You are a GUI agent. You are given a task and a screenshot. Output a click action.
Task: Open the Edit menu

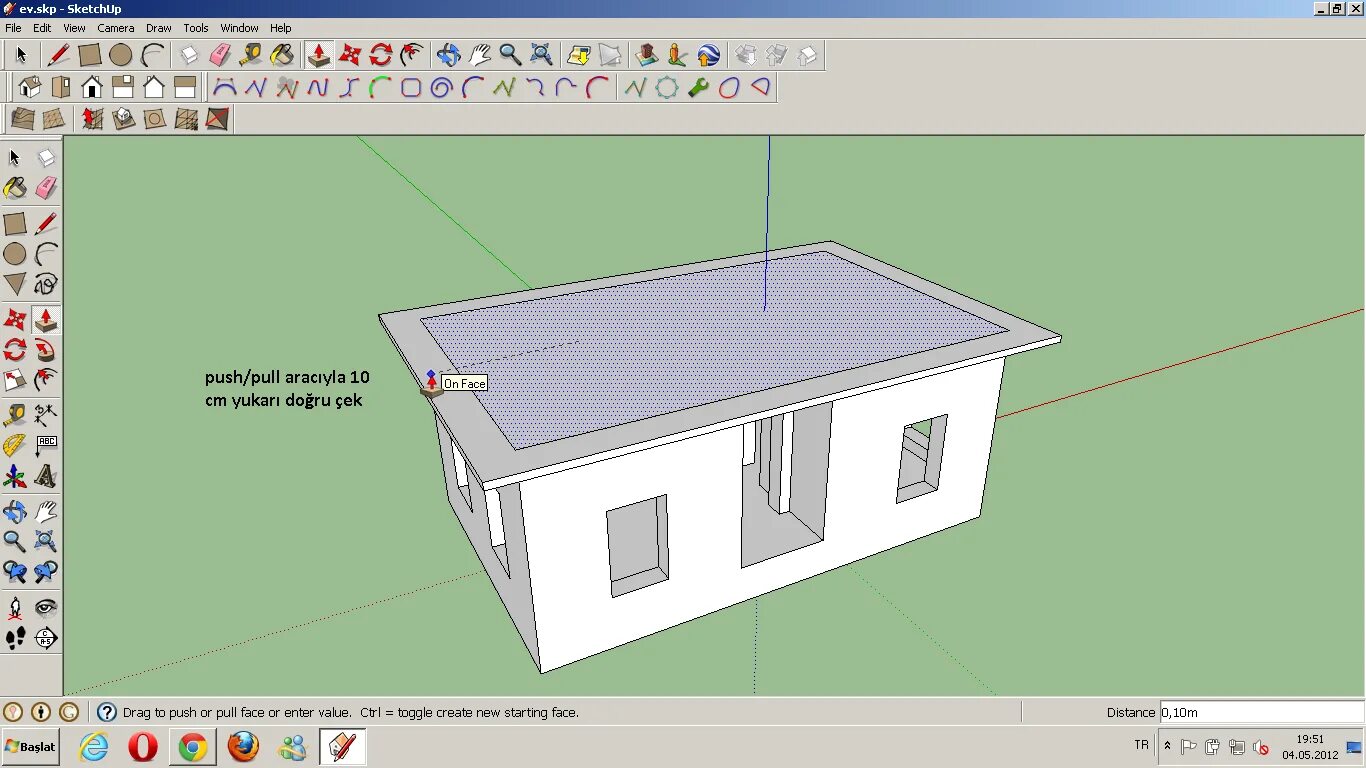click(42, 28)
